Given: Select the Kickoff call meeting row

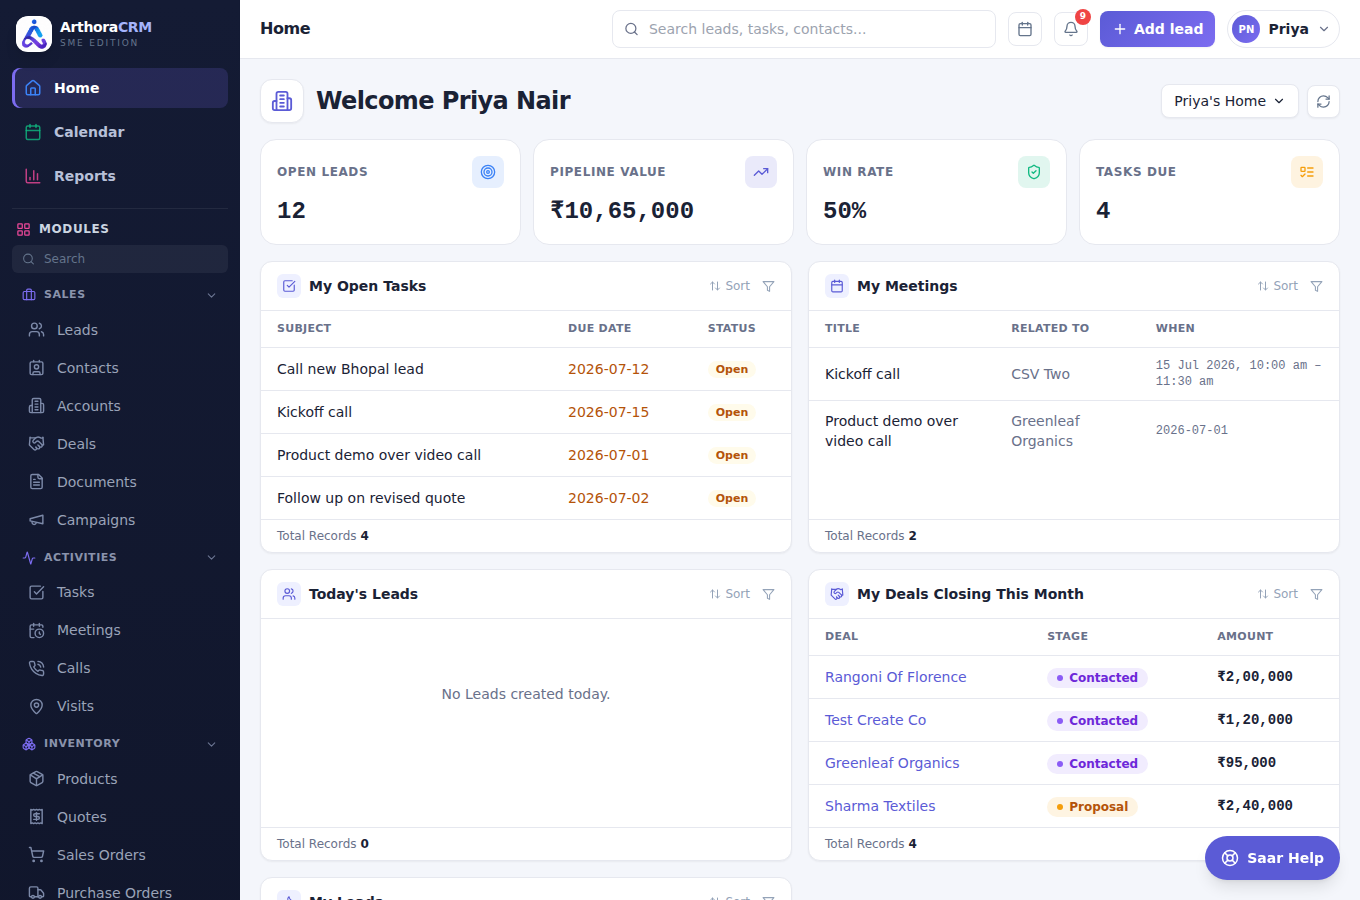Looking at the screenshot, I should click(1074, 374).
